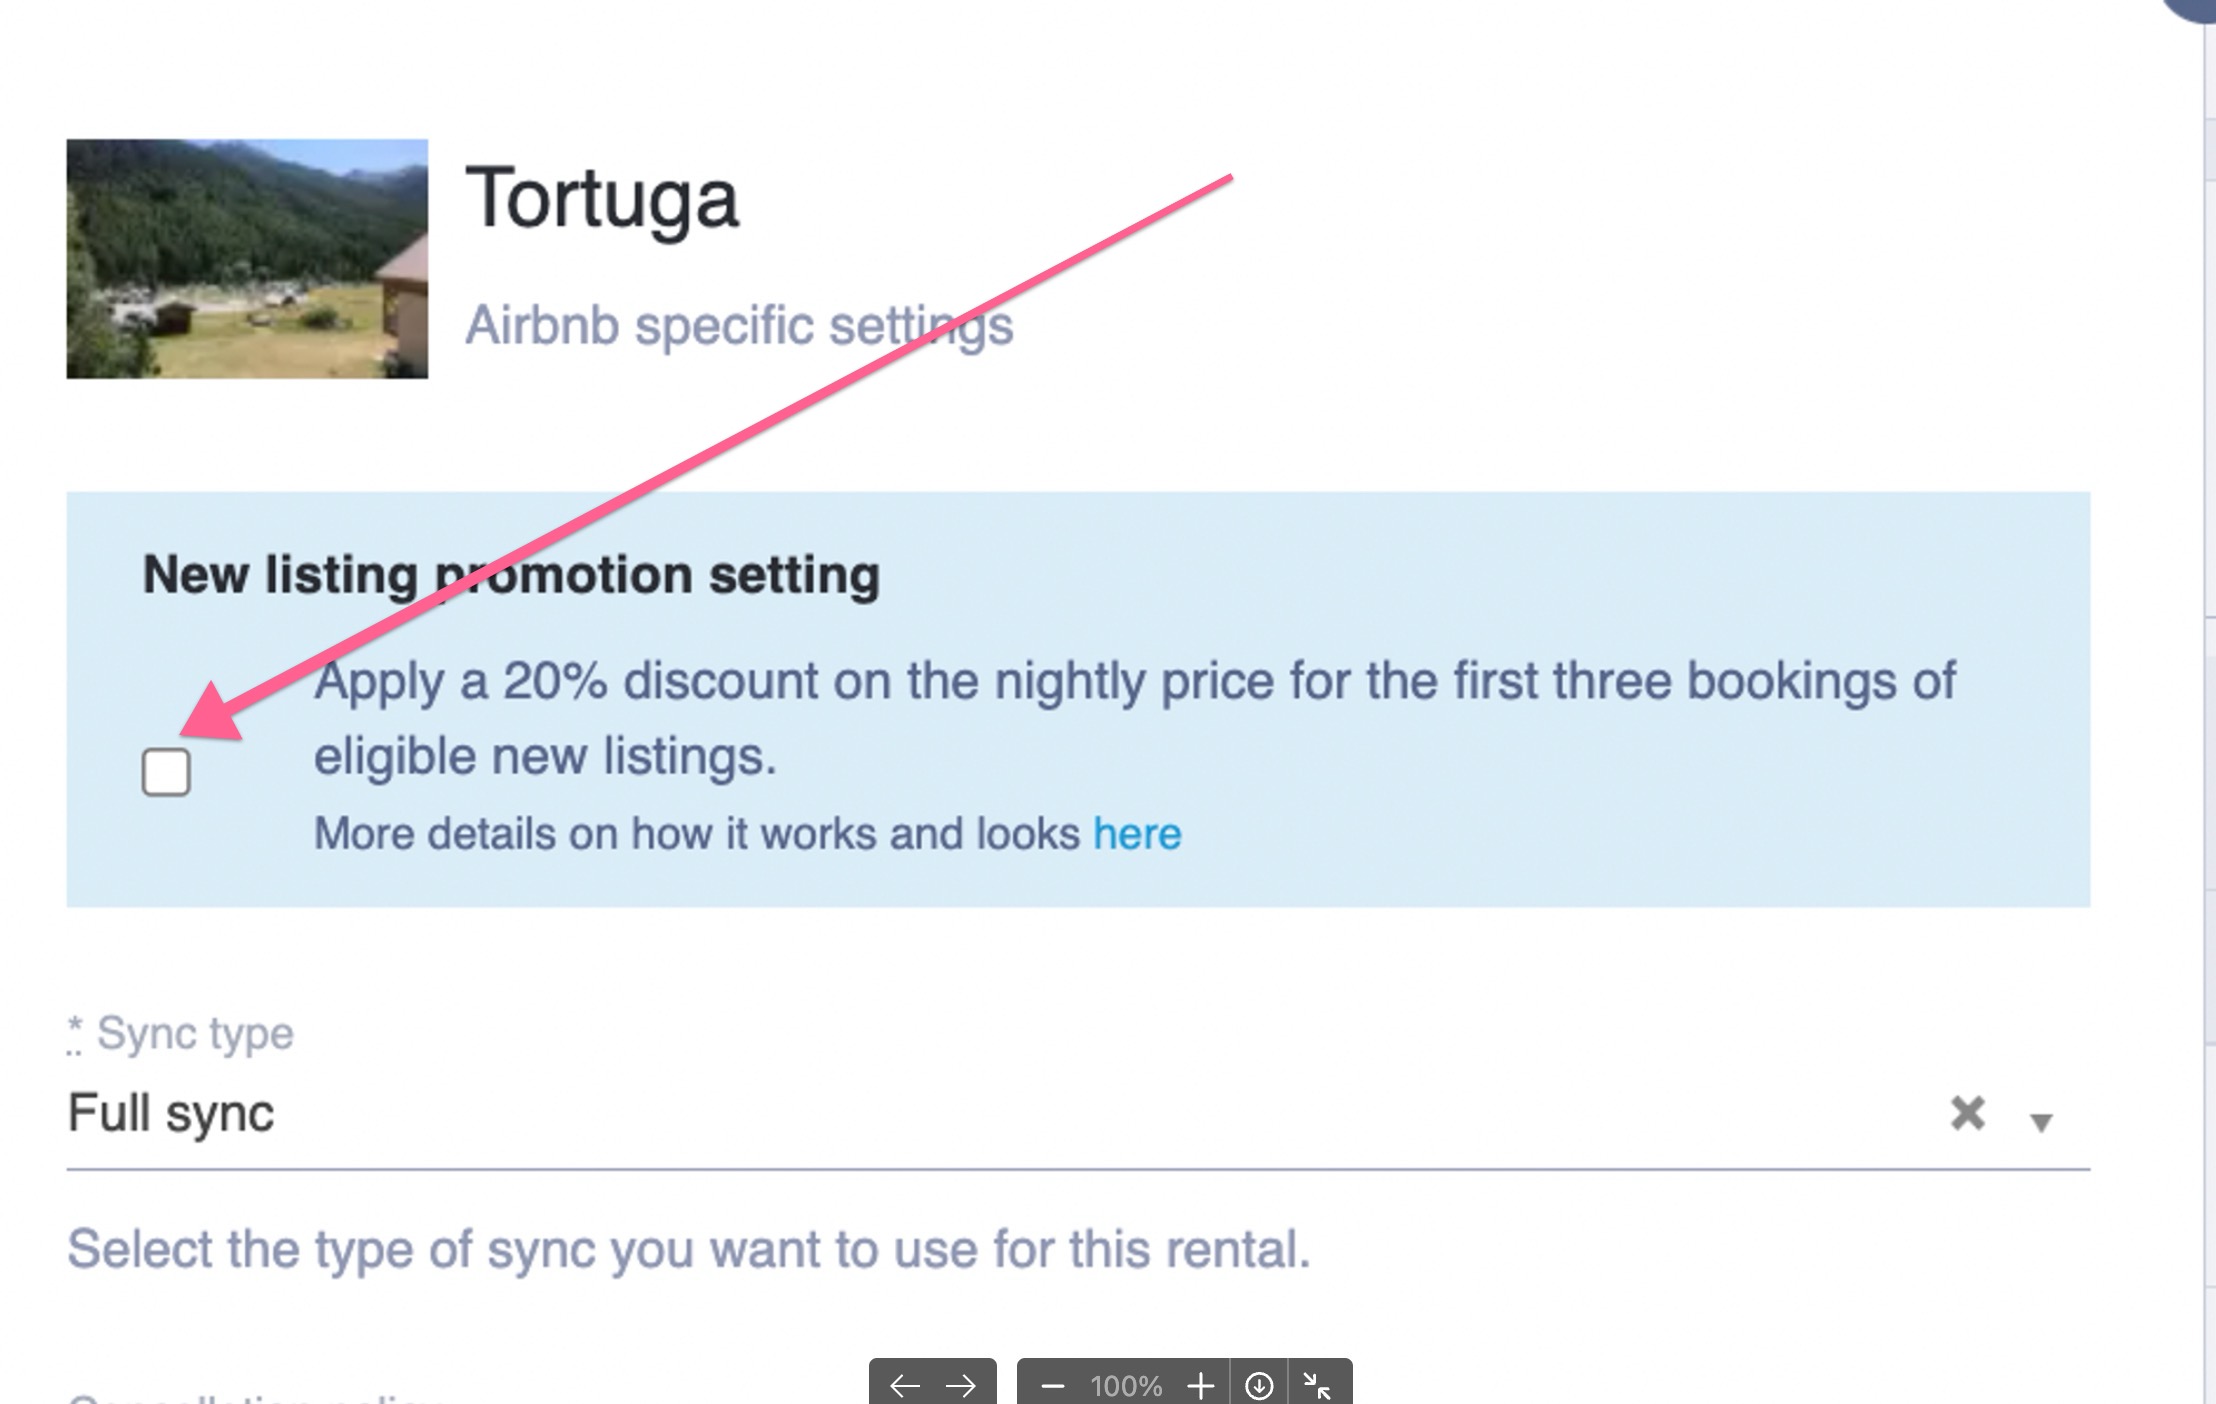Screen dimensions: 2216x1404
Task: Open the promotion details via the here link
Action: tap(1137, 832)
